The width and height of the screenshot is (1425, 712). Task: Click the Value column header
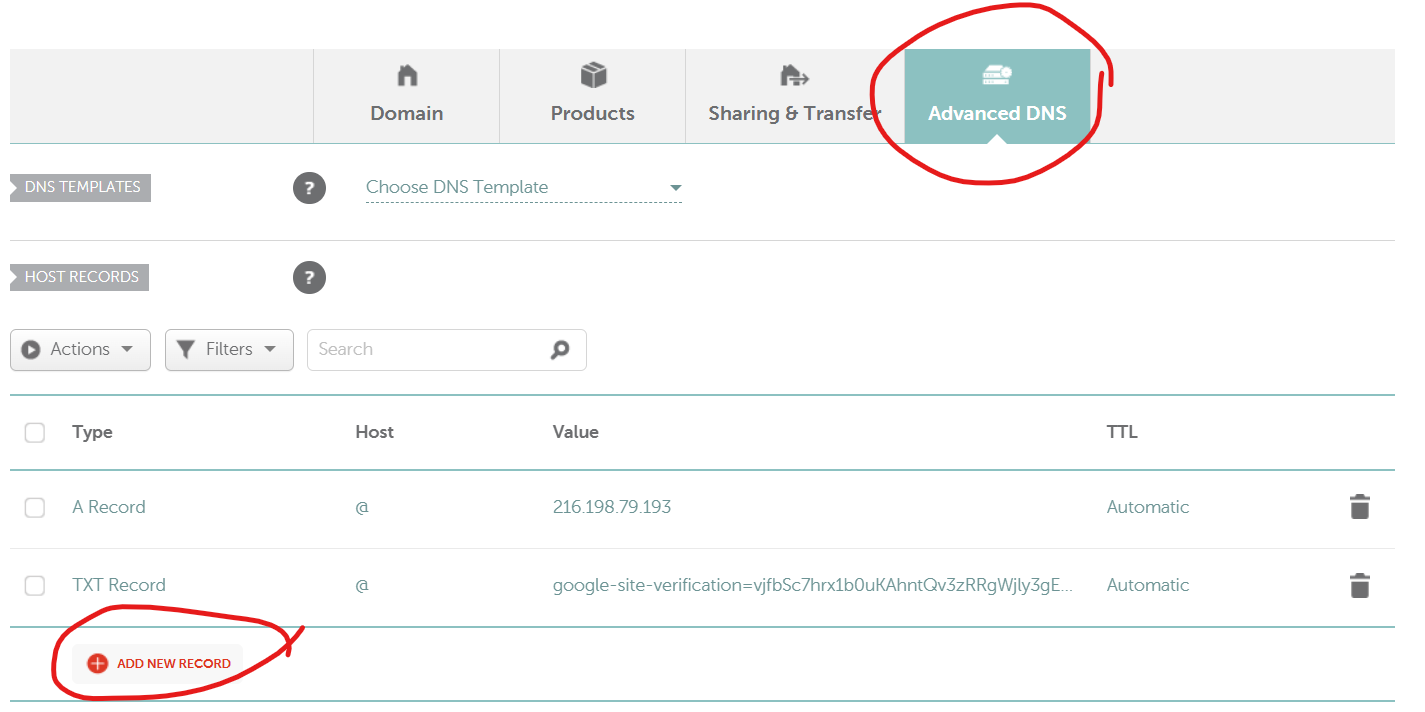coord(575,432)
